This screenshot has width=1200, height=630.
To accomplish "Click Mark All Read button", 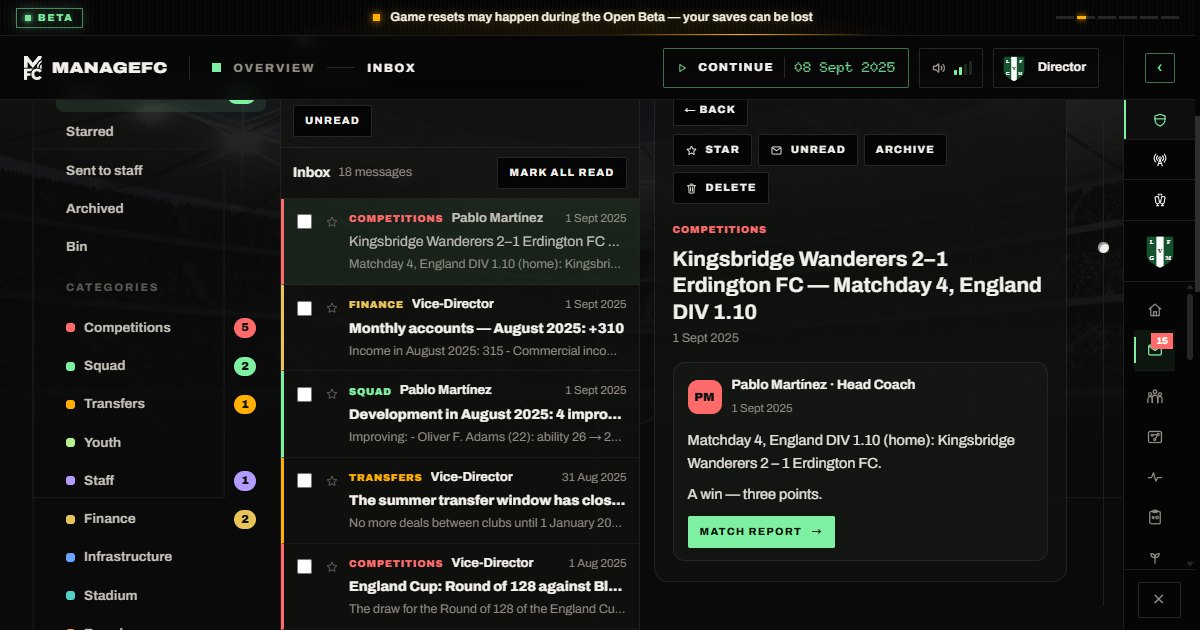I will click(562, 172).
